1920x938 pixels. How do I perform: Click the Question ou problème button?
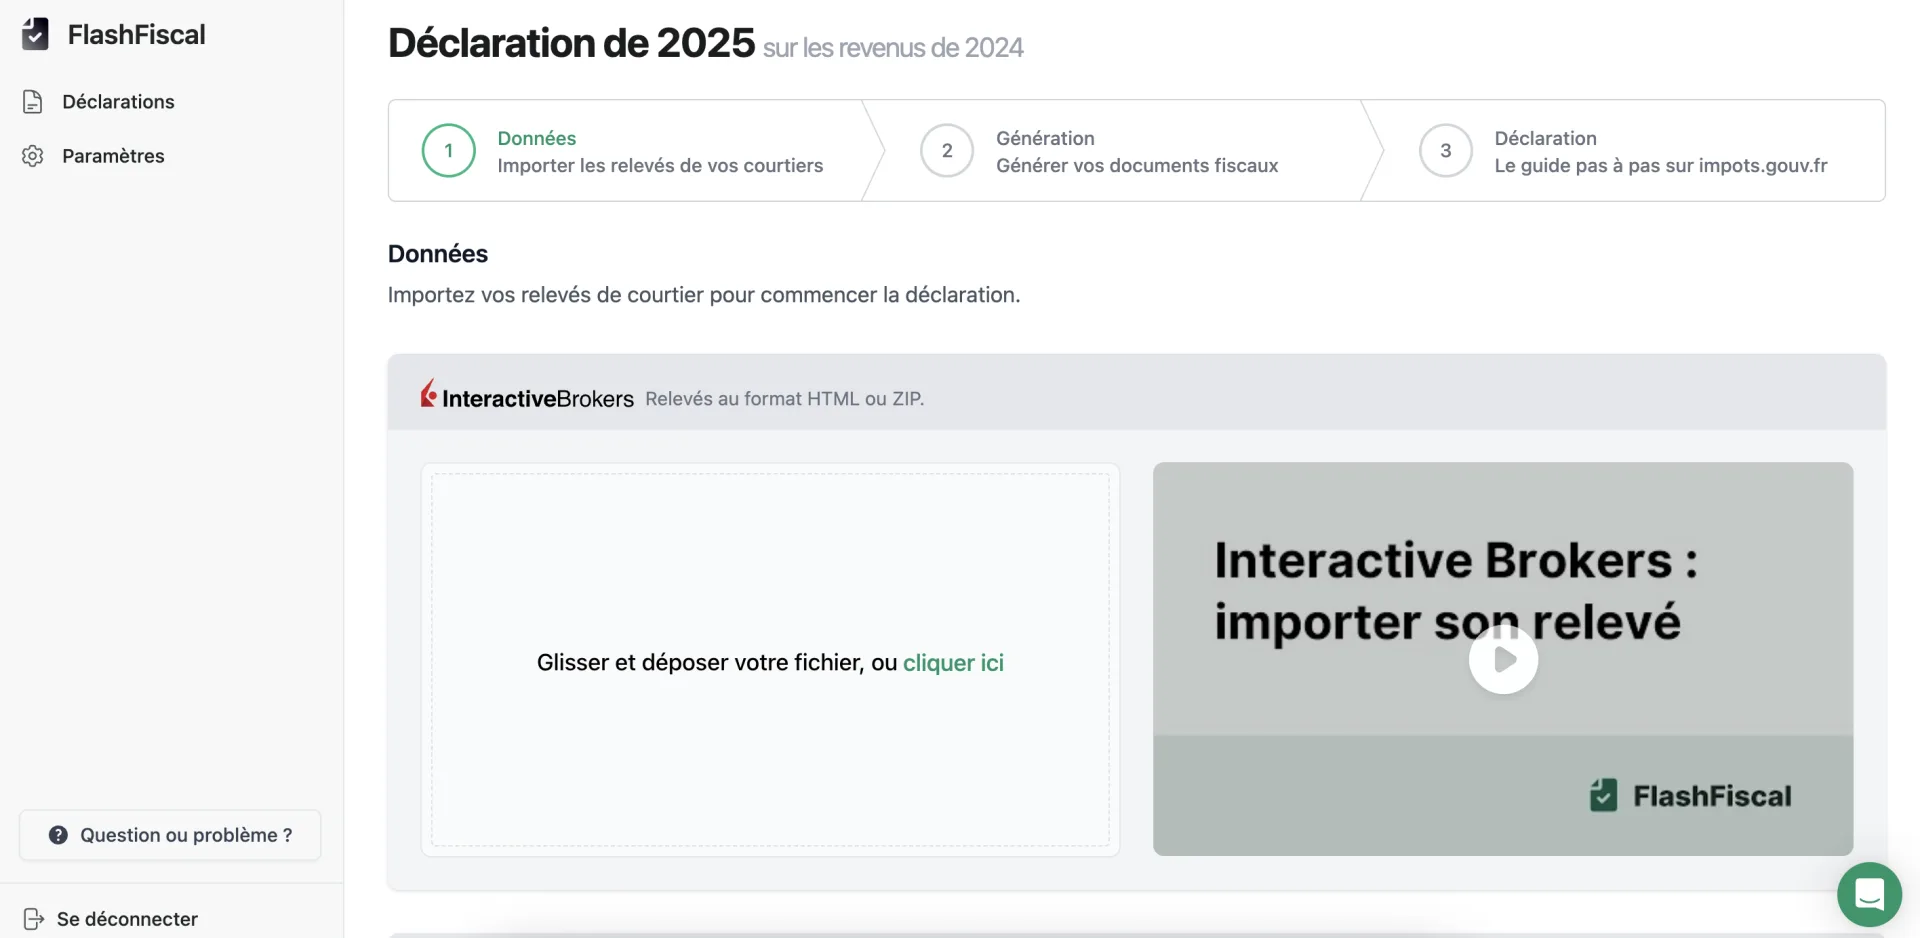170,835
